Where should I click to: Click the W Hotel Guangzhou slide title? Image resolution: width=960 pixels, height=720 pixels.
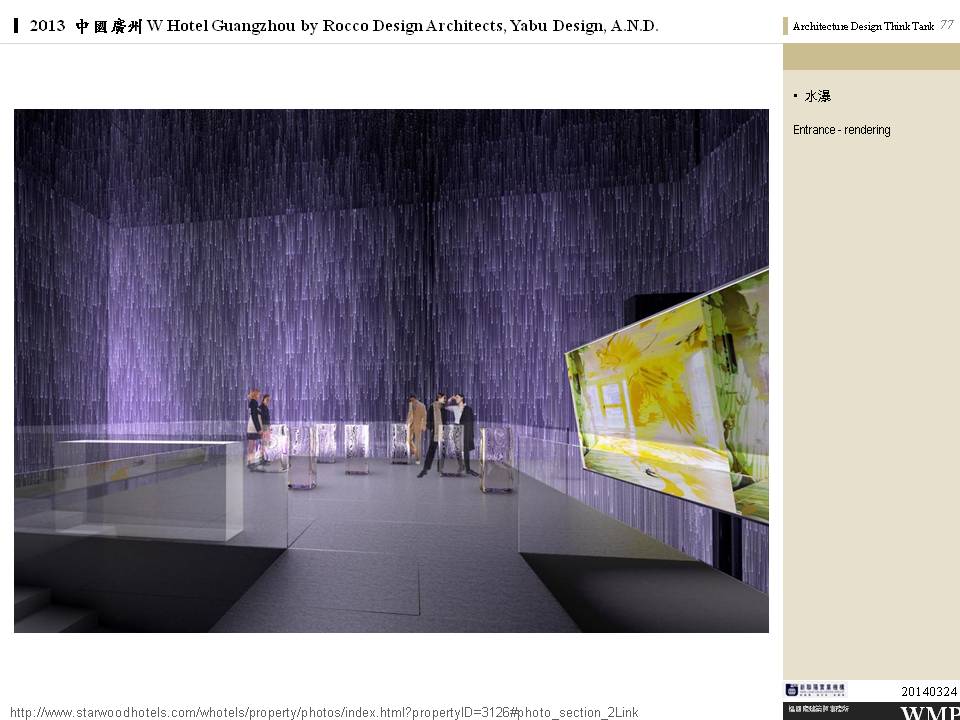344,26
